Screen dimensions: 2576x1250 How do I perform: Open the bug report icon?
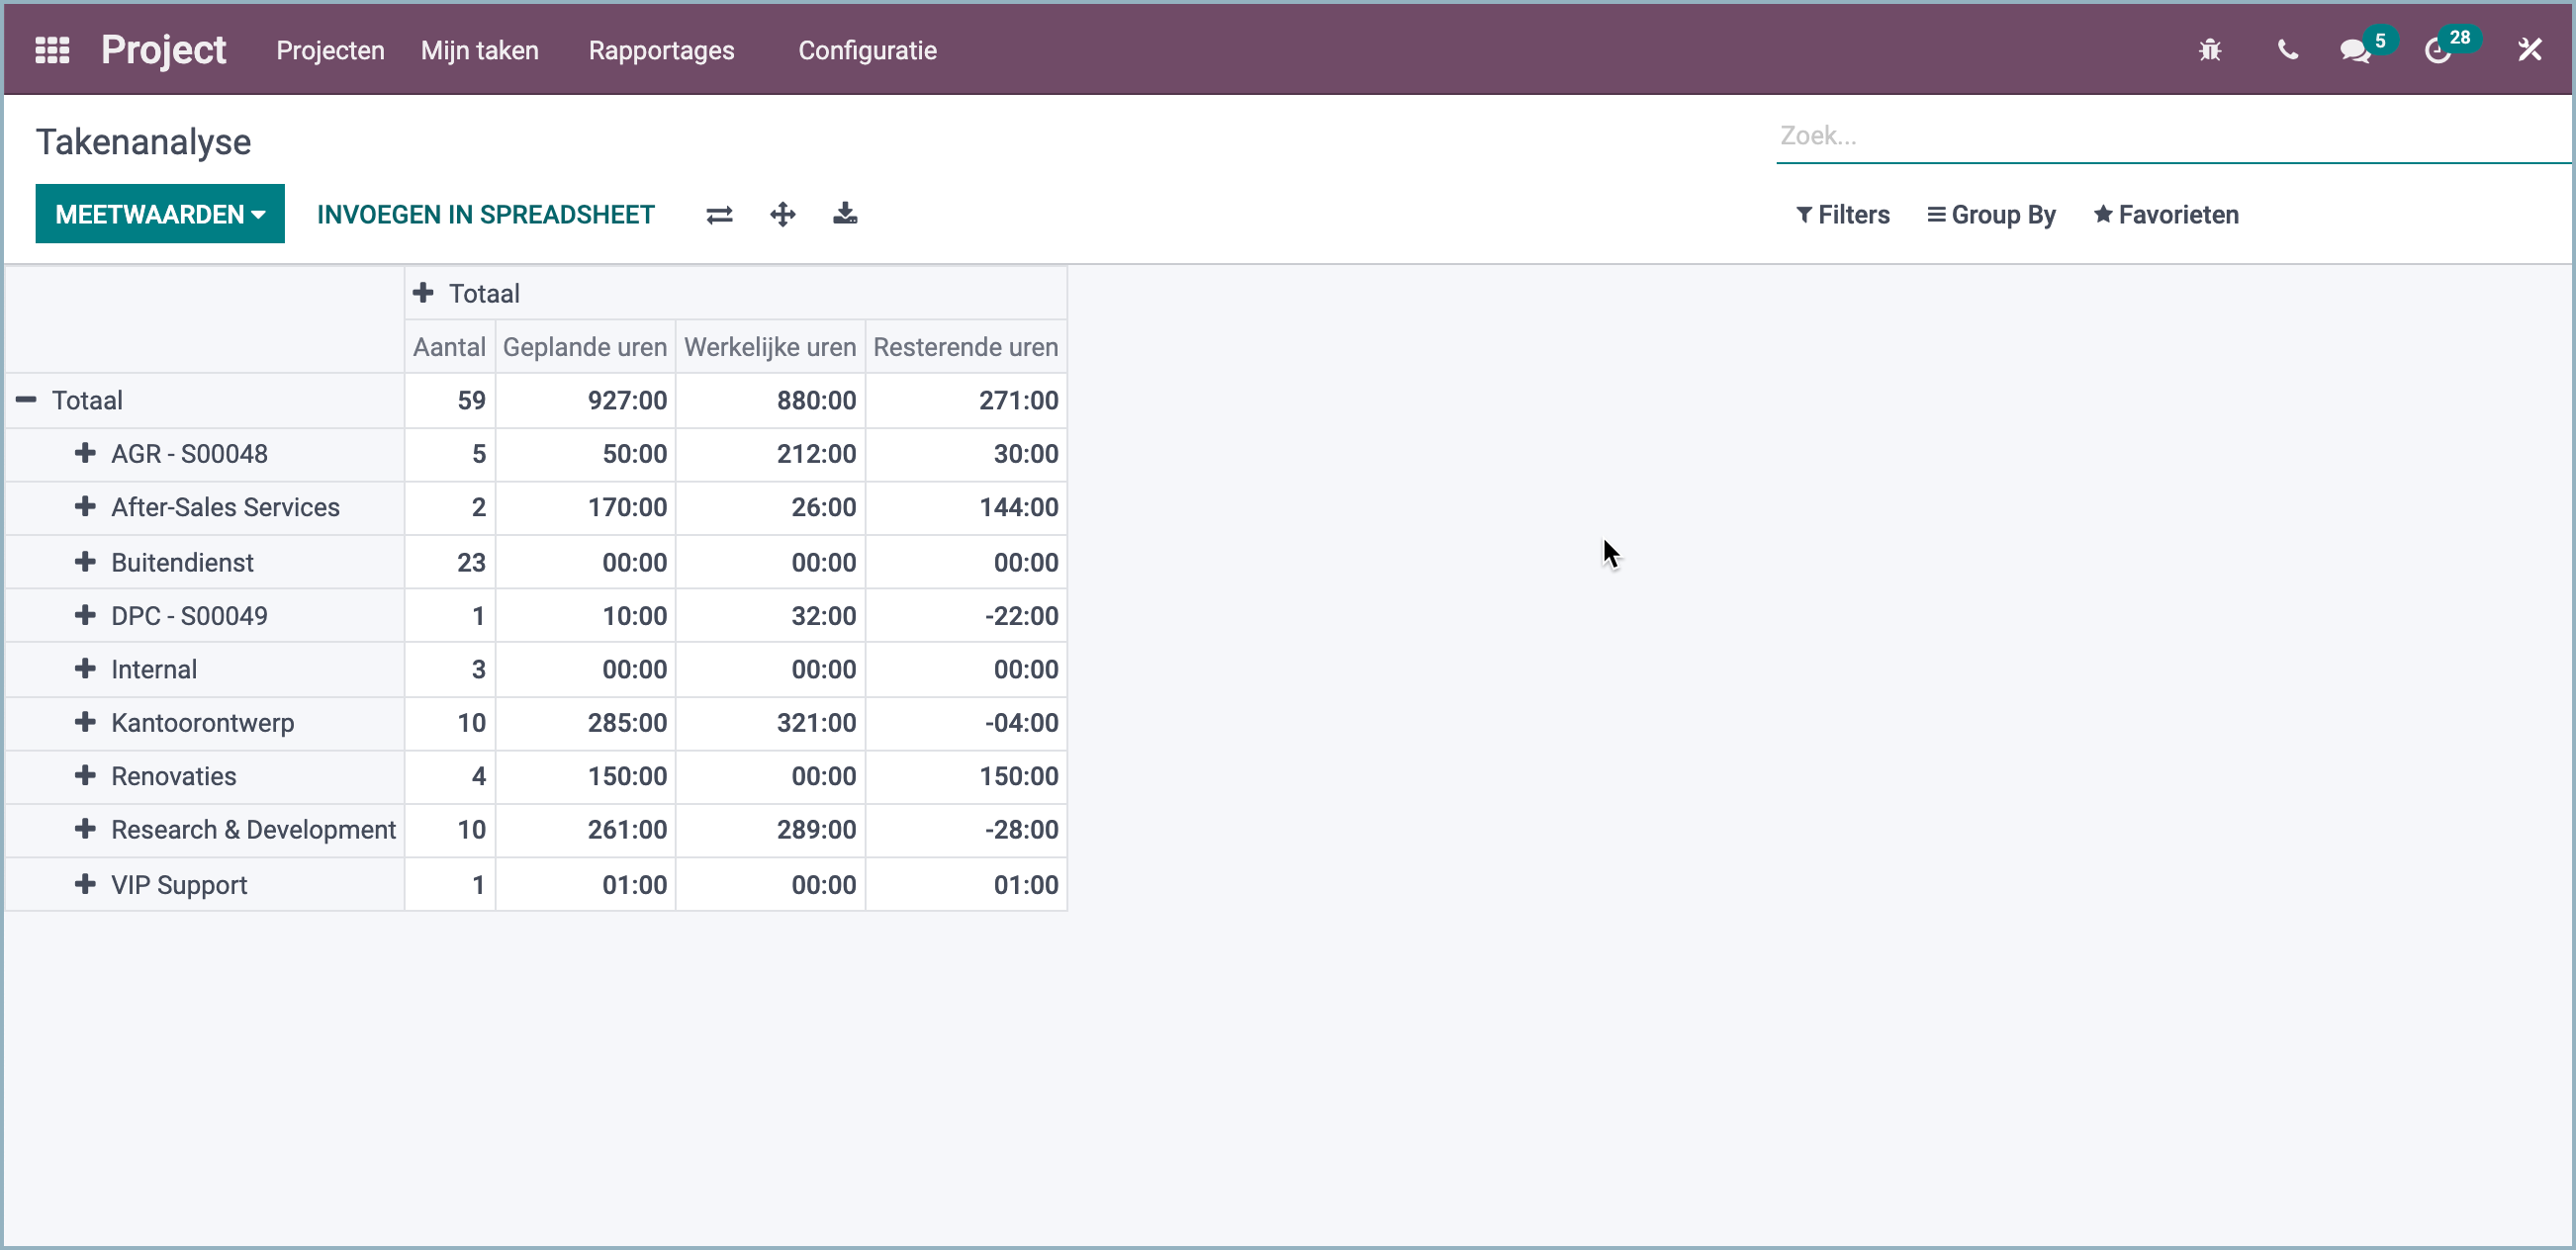[2210, 49]
